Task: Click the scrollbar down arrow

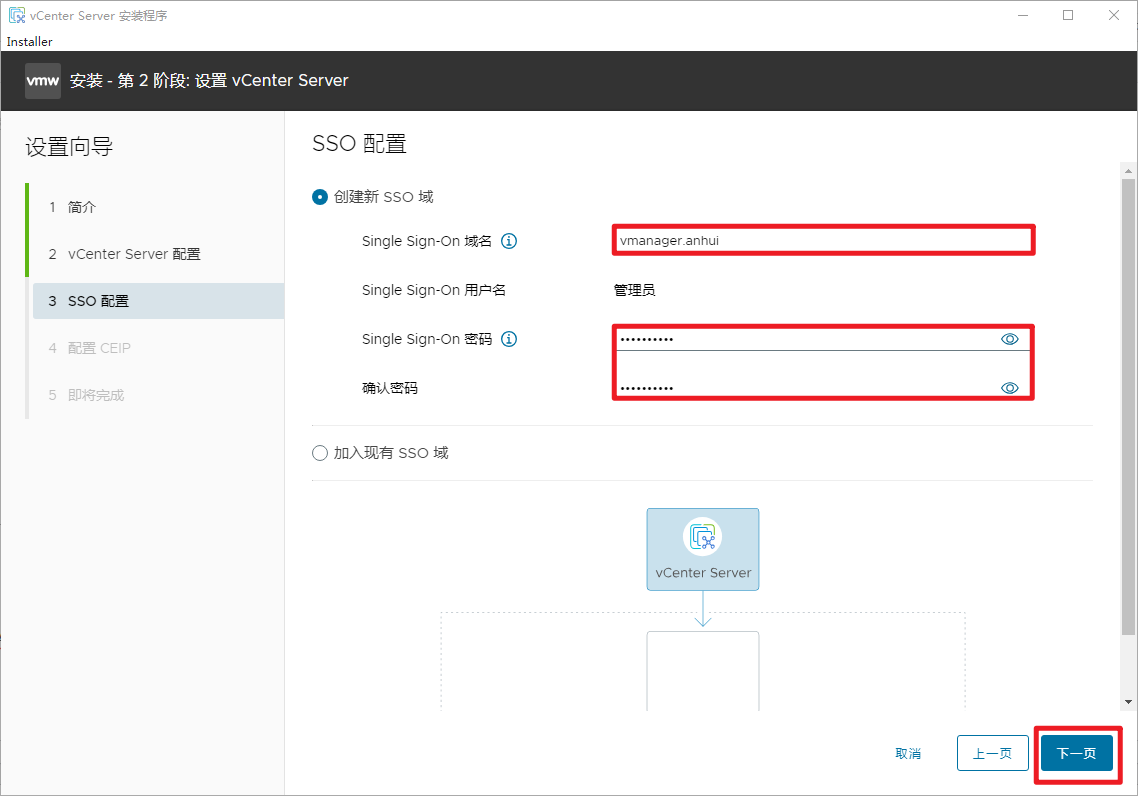Action: pyautogui.click(x=1128, y=702)
